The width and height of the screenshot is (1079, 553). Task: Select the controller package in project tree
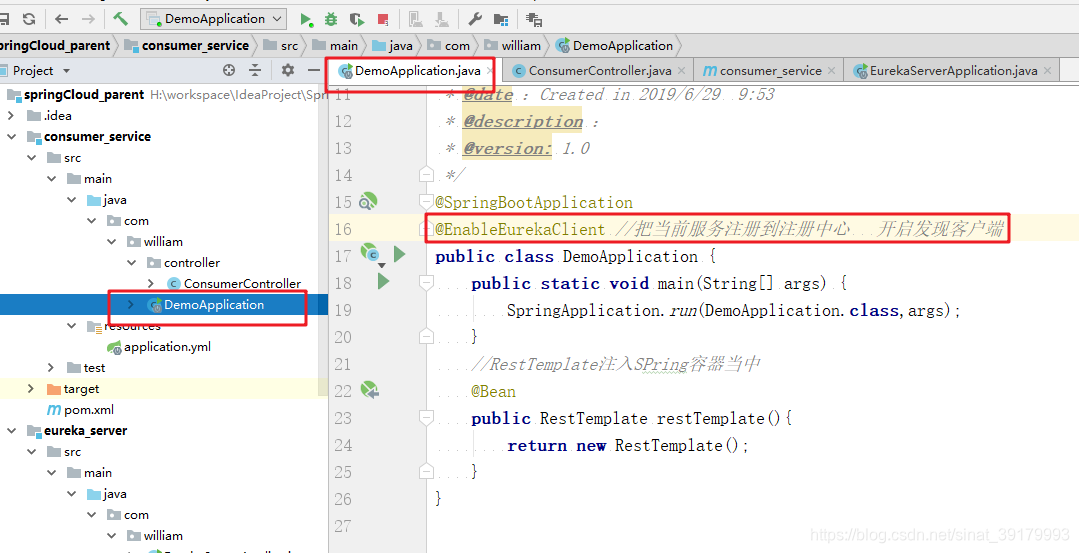coord(192,263)
